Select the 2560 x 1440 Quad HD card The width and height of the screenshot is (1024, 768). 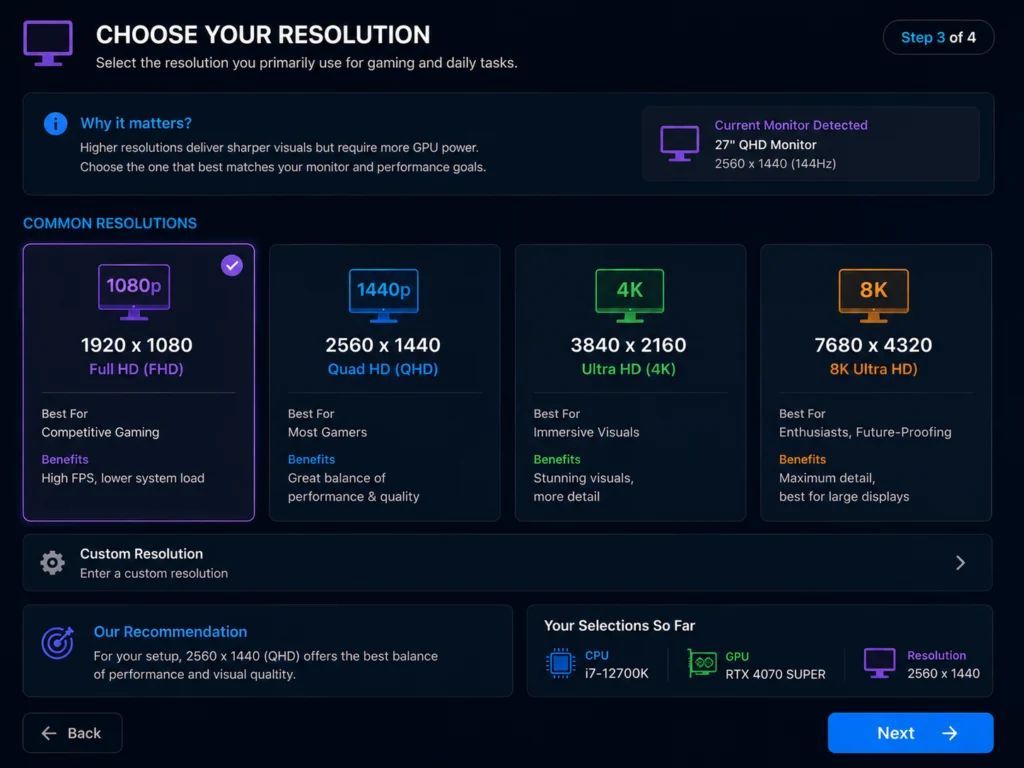(385, 383)
